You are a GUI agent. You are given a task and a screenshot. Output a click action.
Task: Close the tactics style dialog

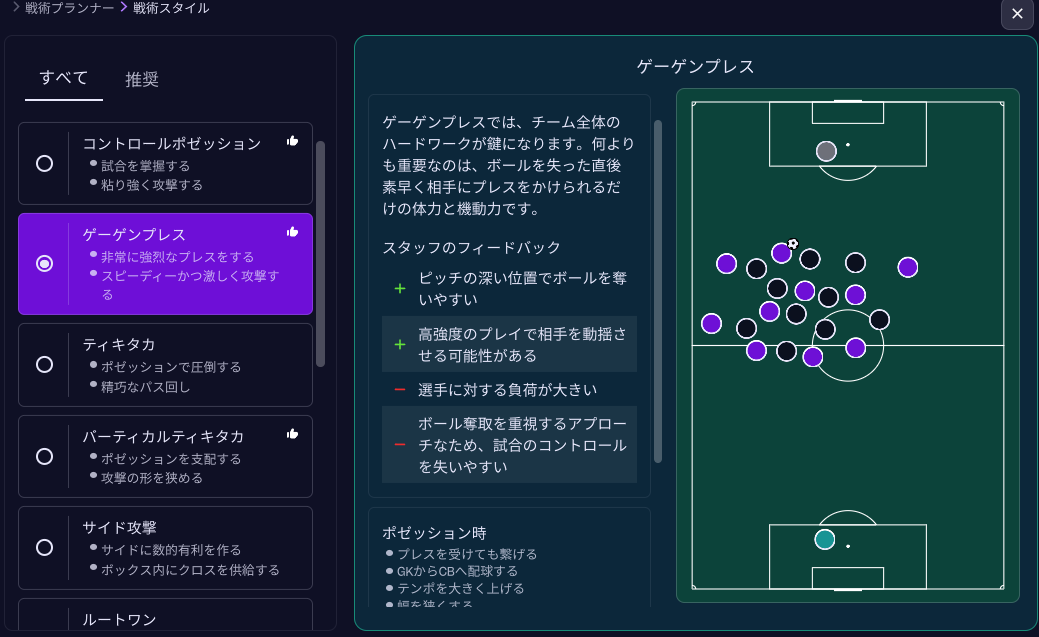click(1017, 14)
